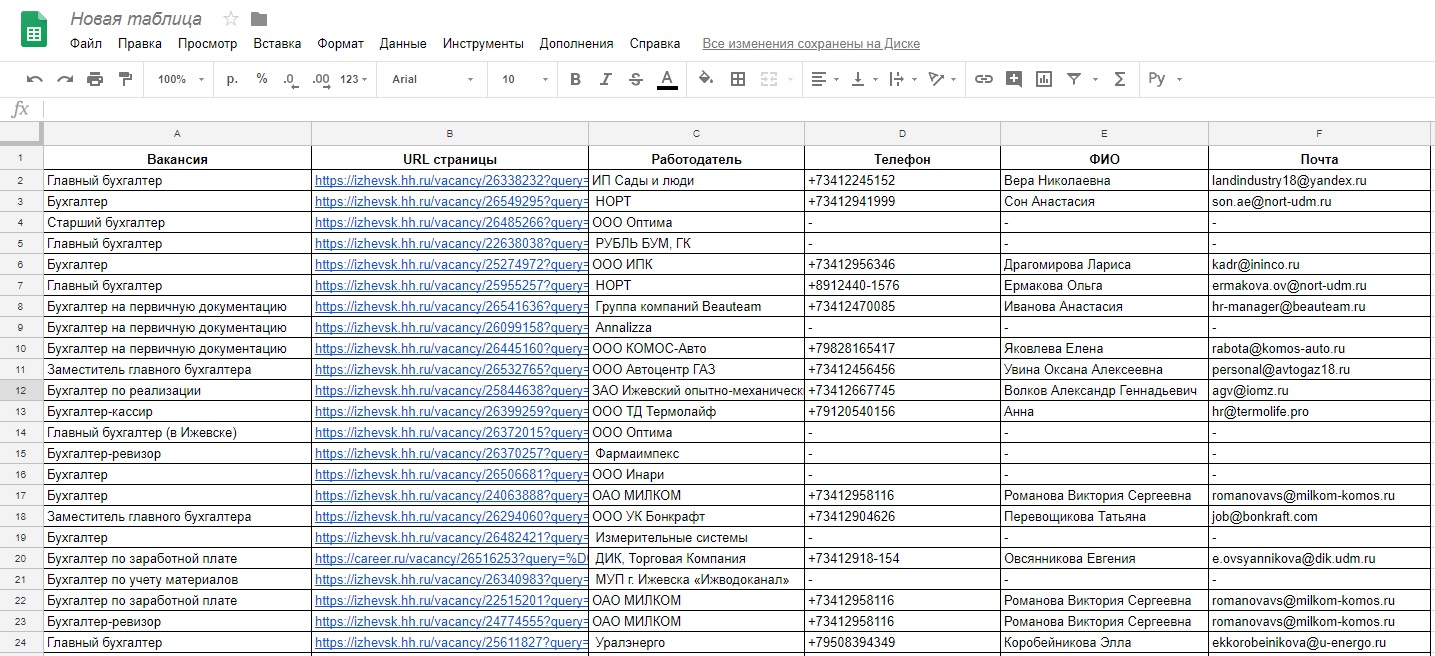Image resolution: width=1435 pixels, height=656 pixels.
Task: Select cell Драгомирова Лариса
Action: coord(1104,265)
